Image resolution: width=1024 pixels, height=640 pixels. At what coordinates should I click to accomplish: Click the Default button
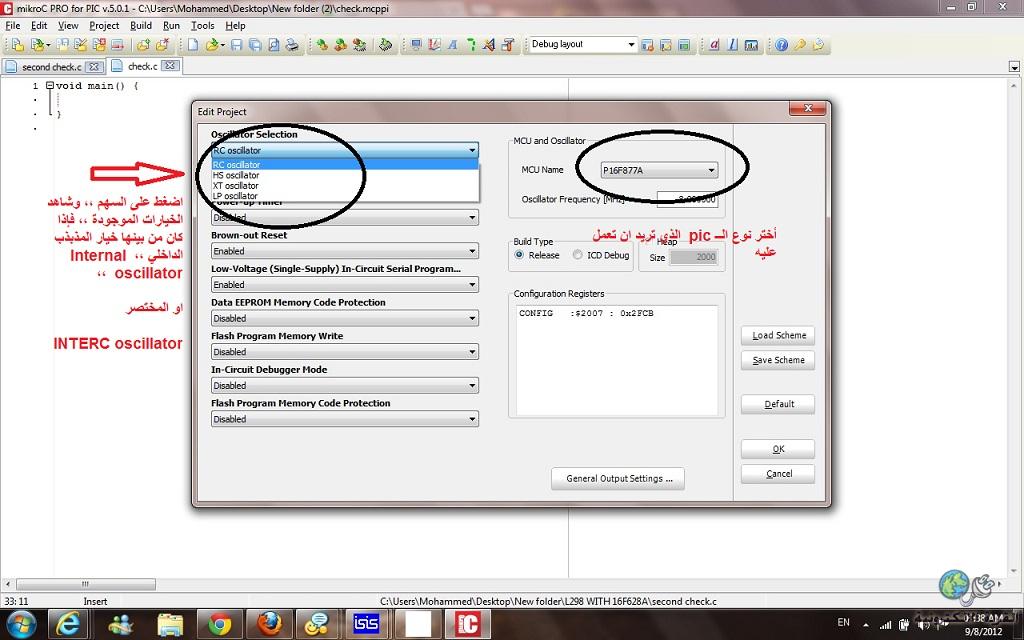point(778,404)
